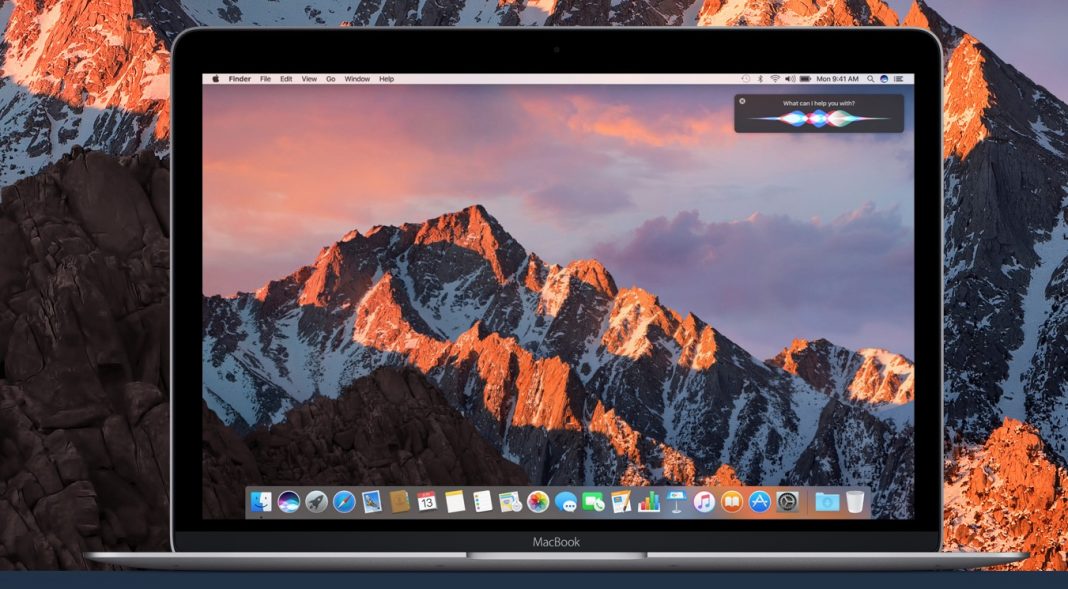Image resolution: width=1068 pixels, height=589 pixels.
Task: Open the volume control in menu bar
Action: (x=790, y=79)
